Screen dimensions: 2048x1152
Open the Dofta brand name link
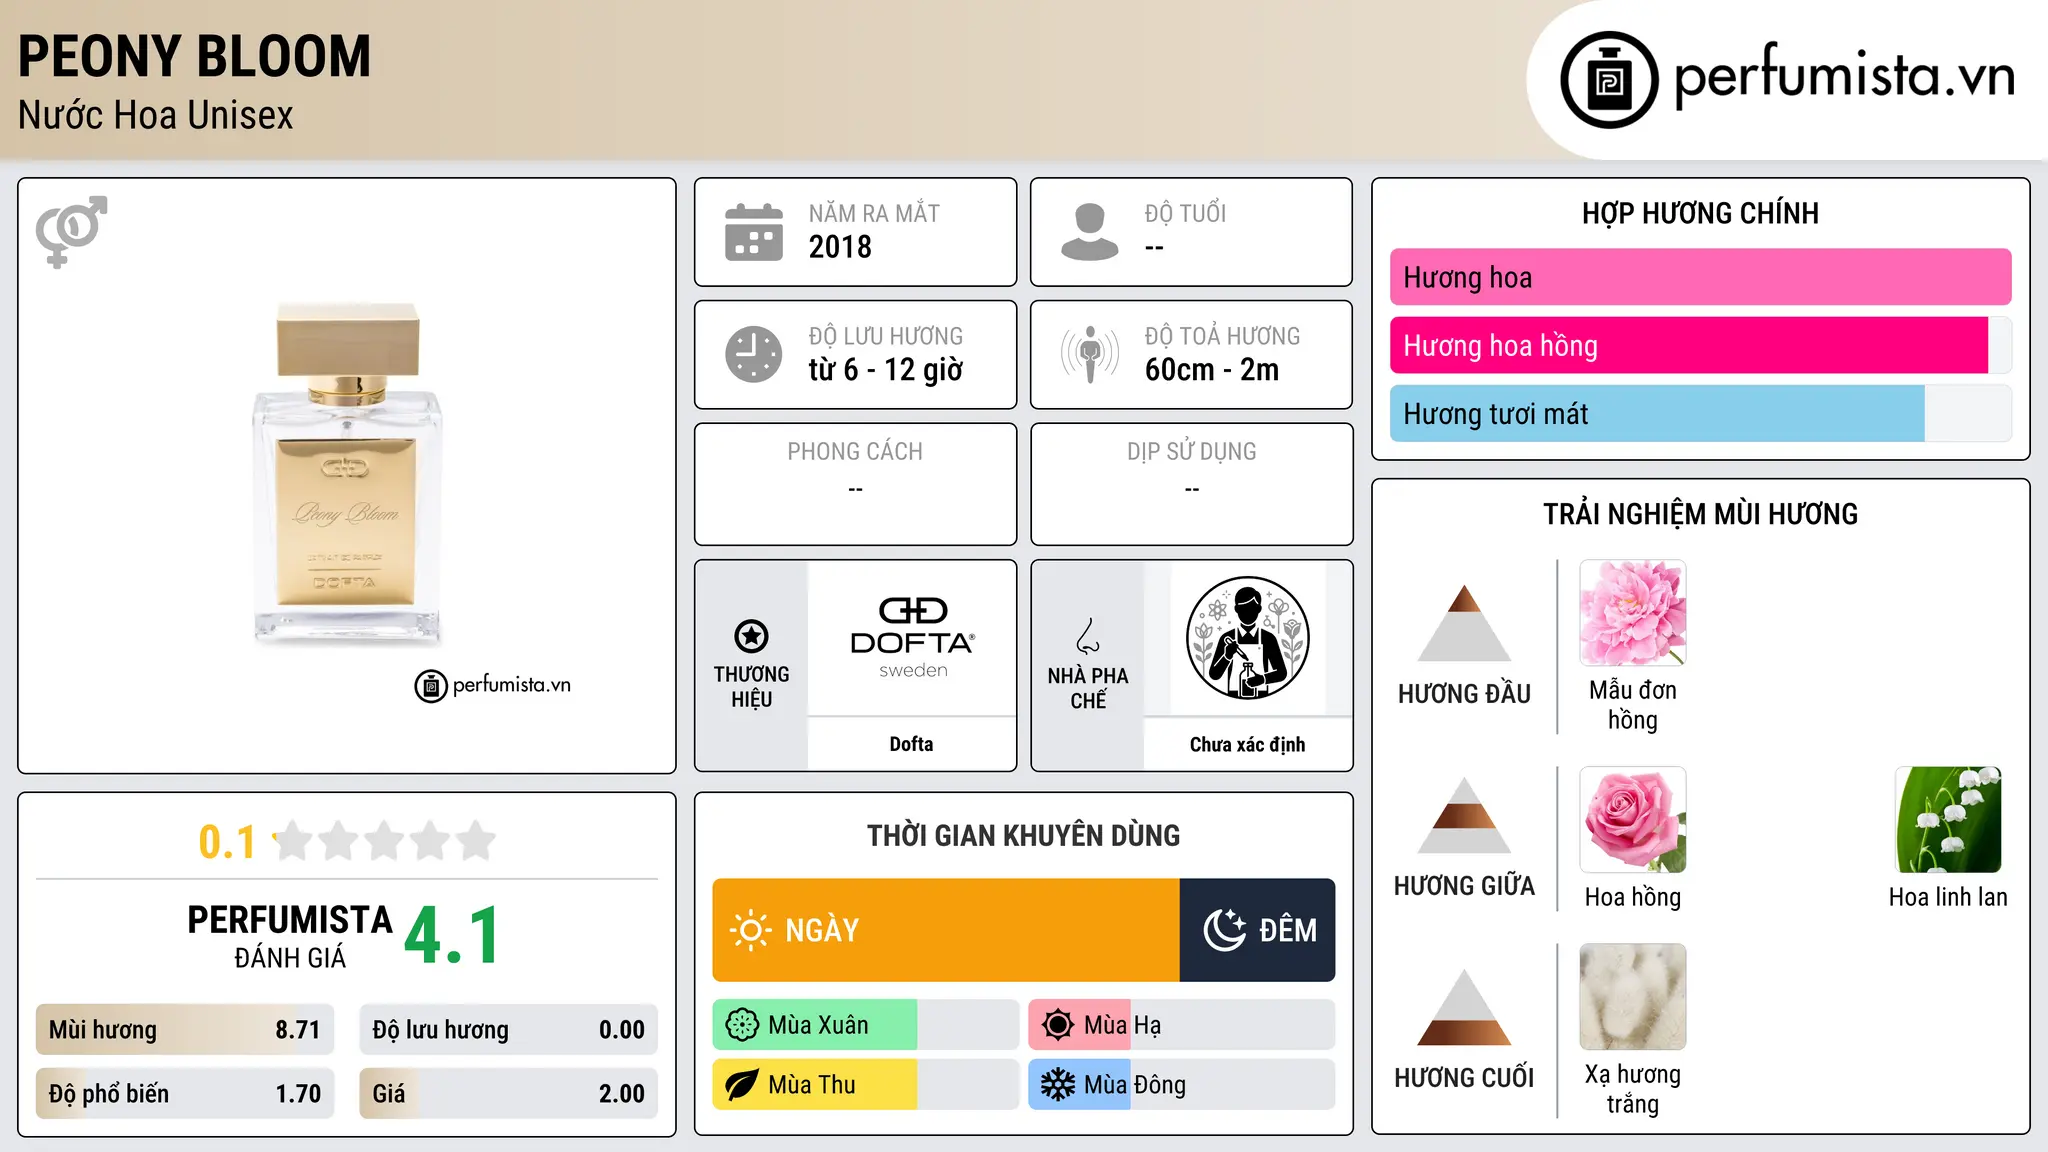point(911,744)
